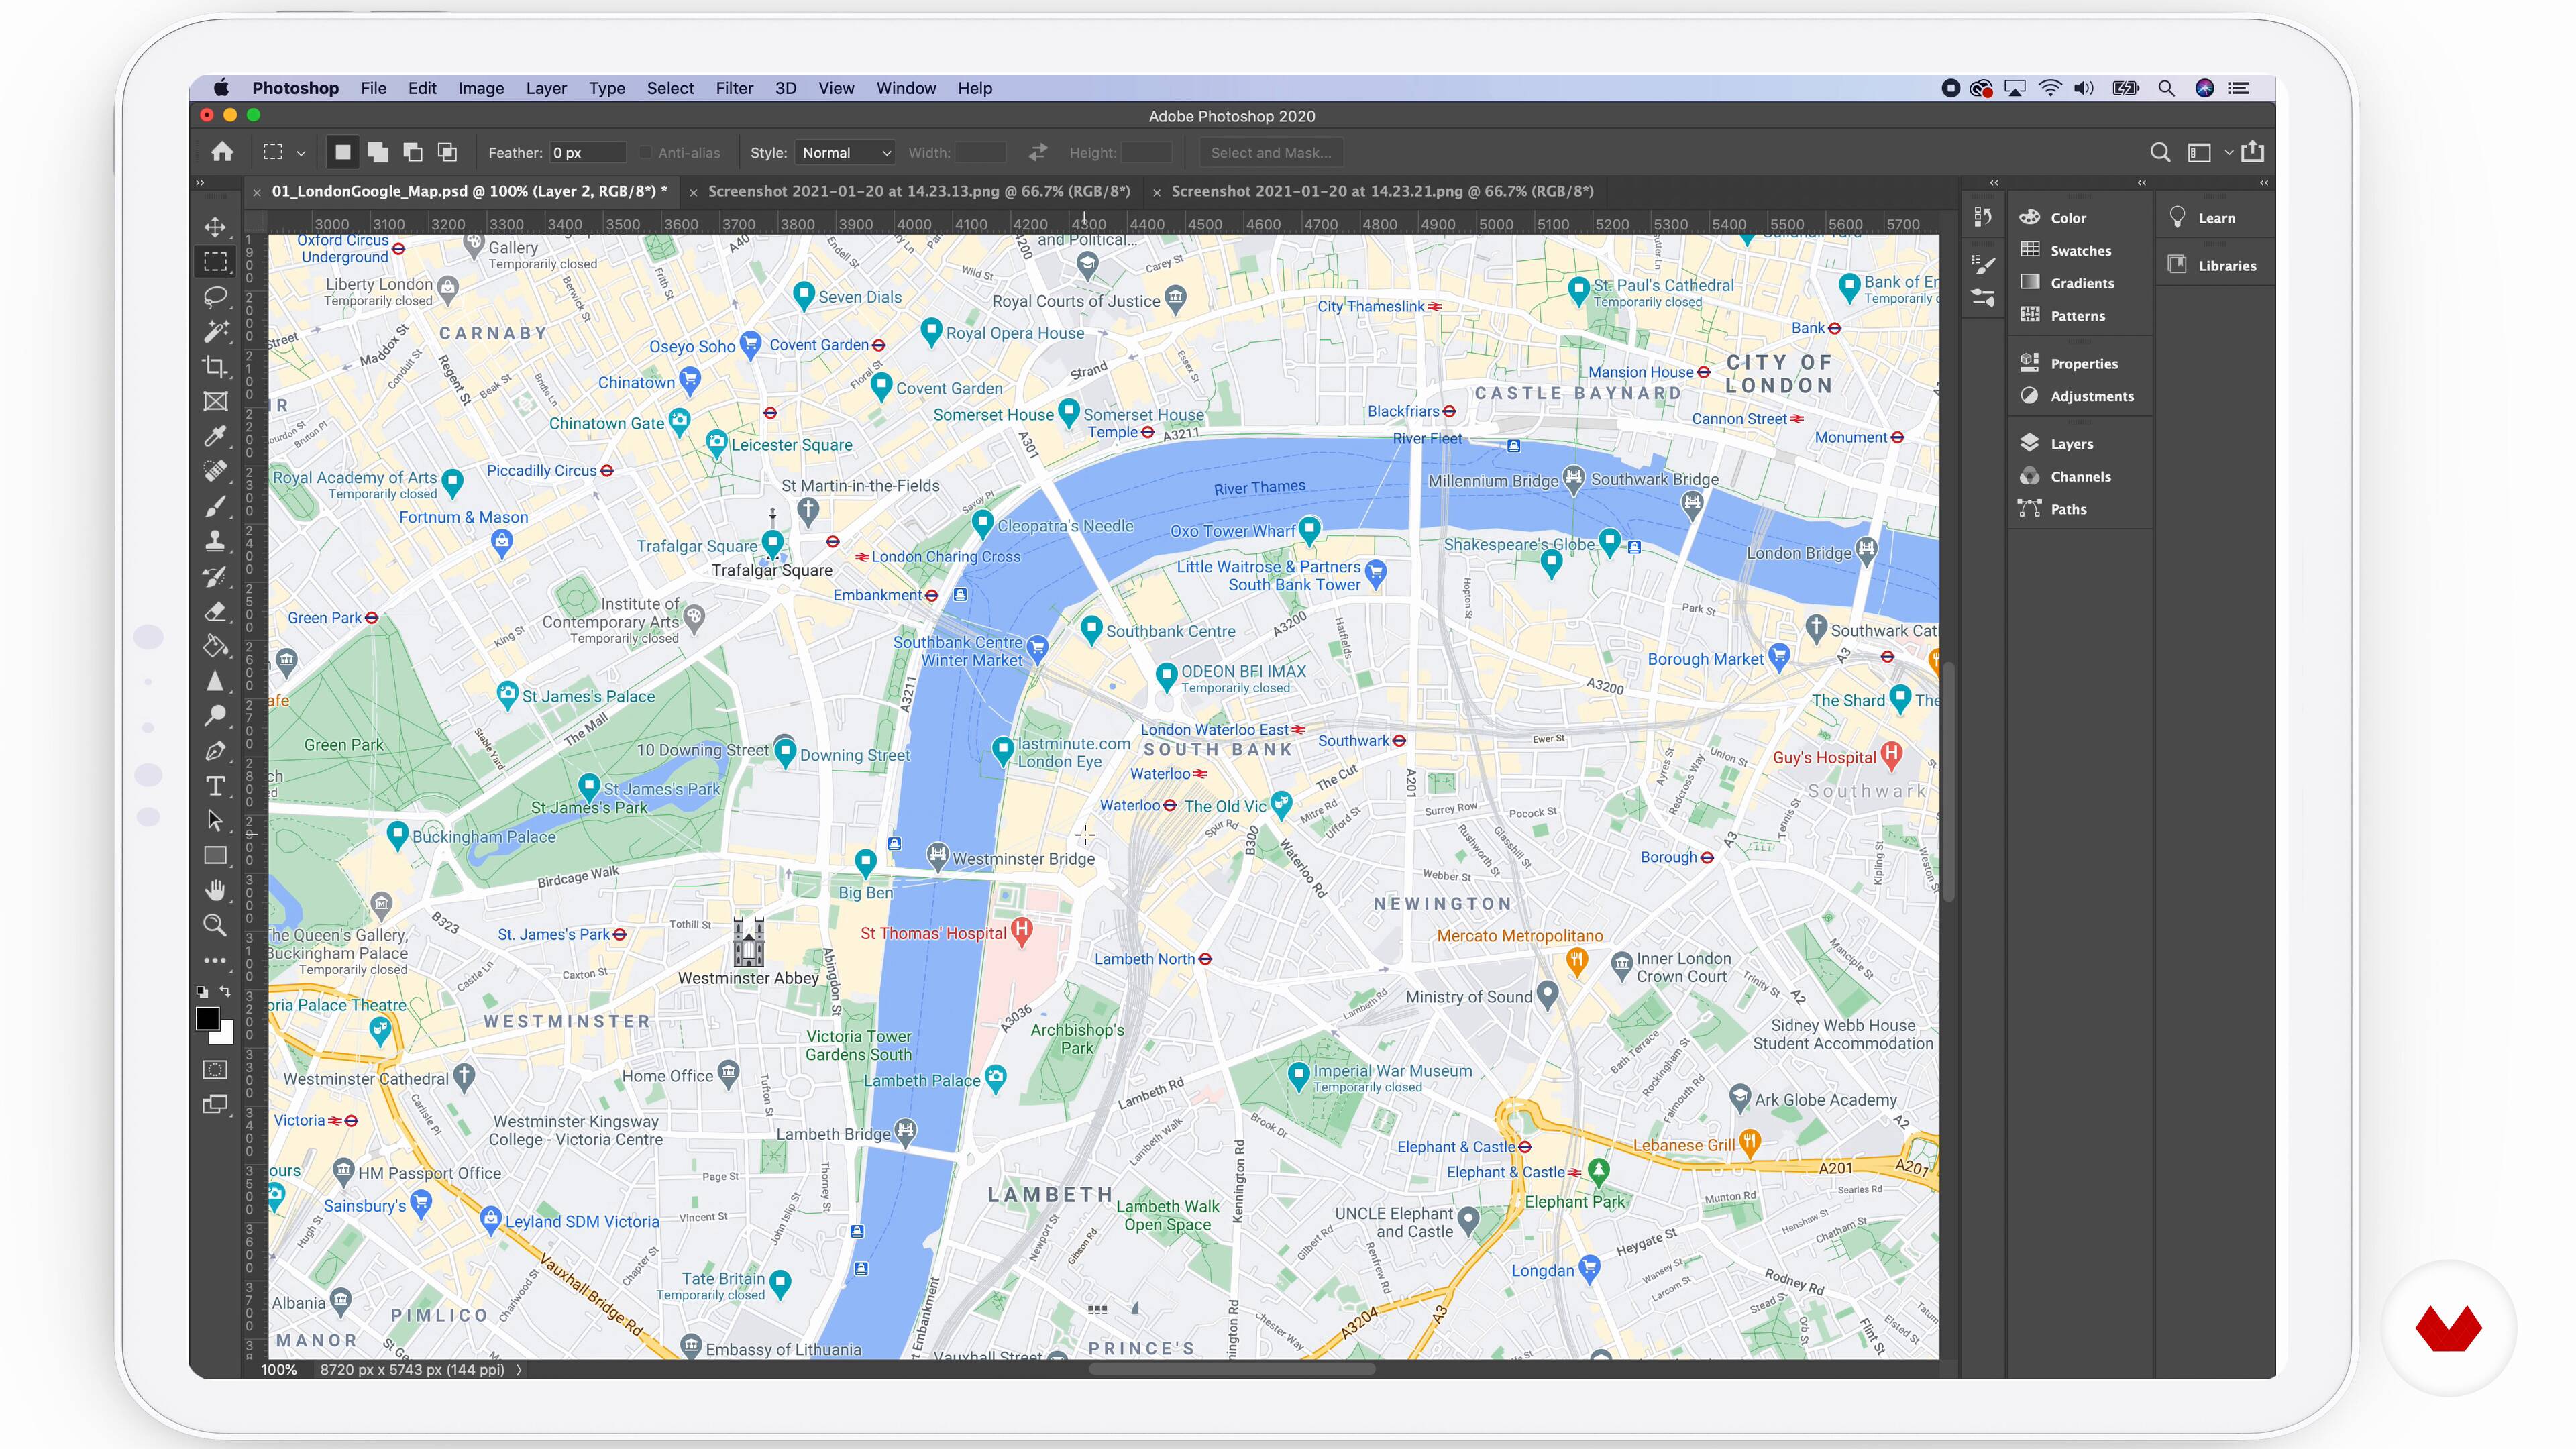Switch to Screenshot 14.23.13.png tab

click(x=919, y=191)
